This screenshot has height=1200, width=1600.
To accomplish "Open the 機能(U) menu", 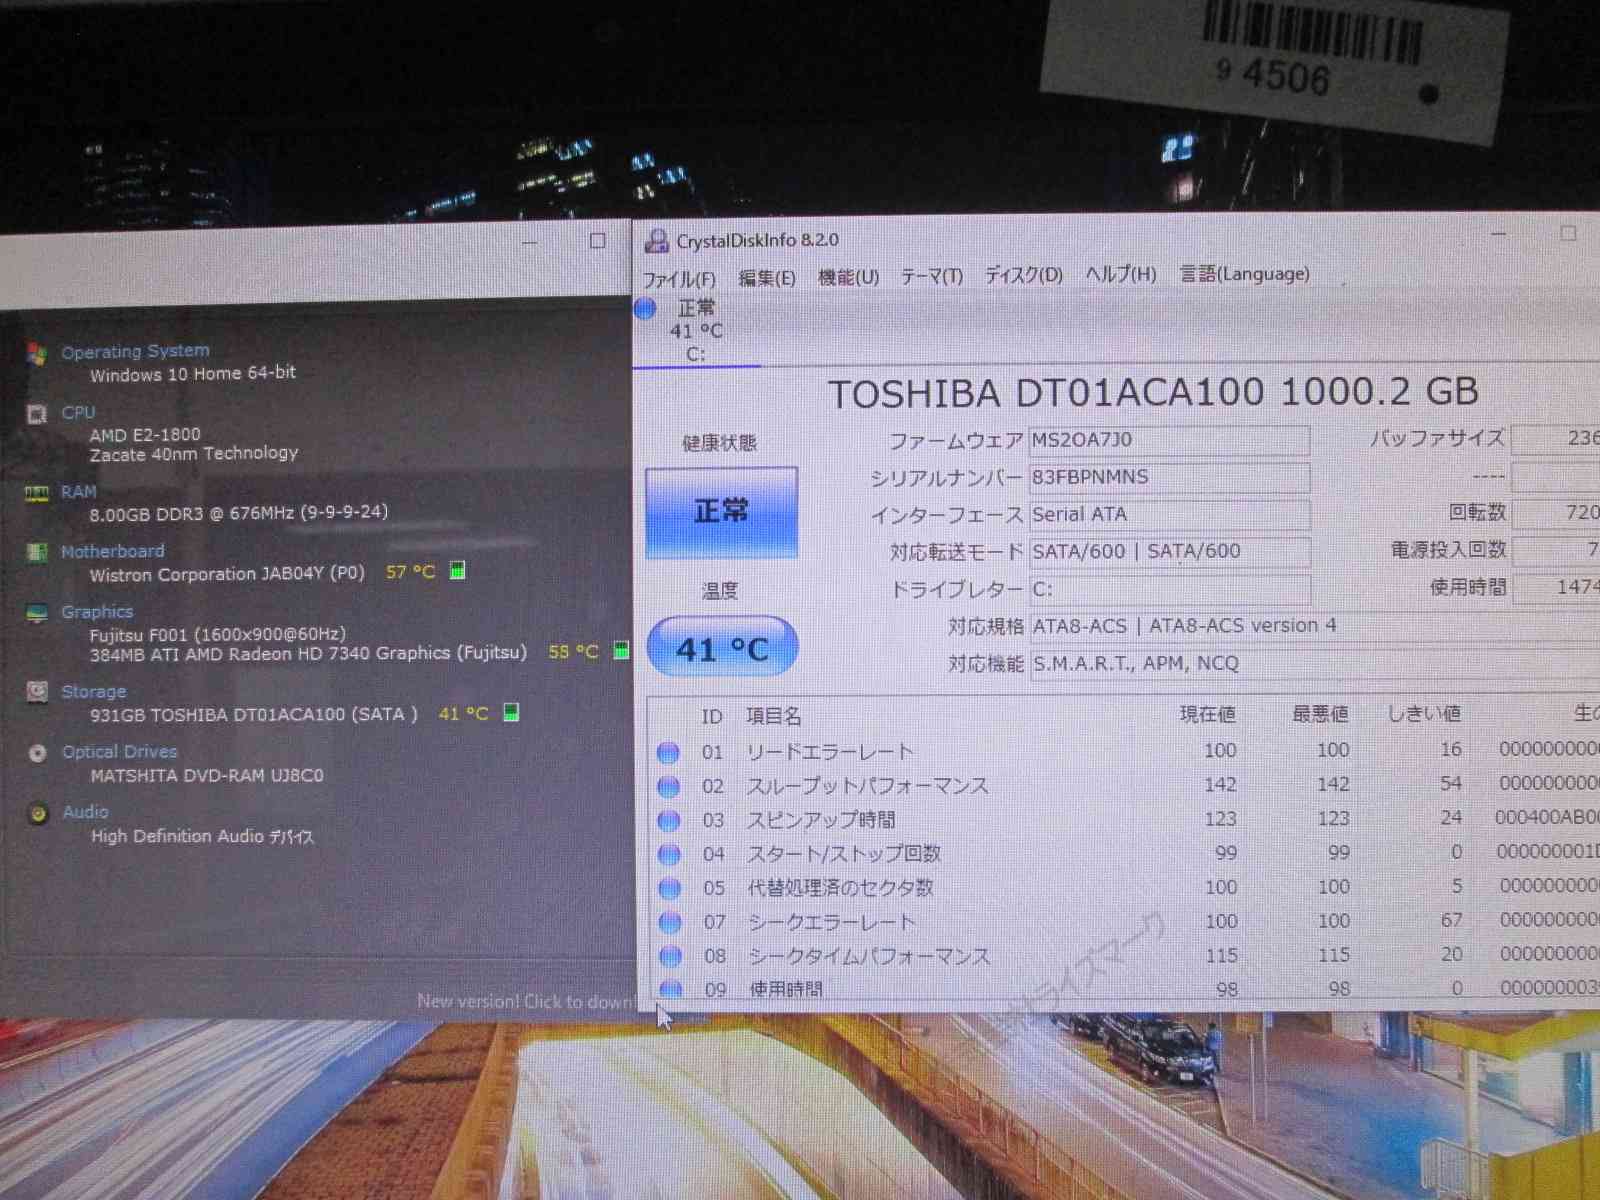I will 848,277.
